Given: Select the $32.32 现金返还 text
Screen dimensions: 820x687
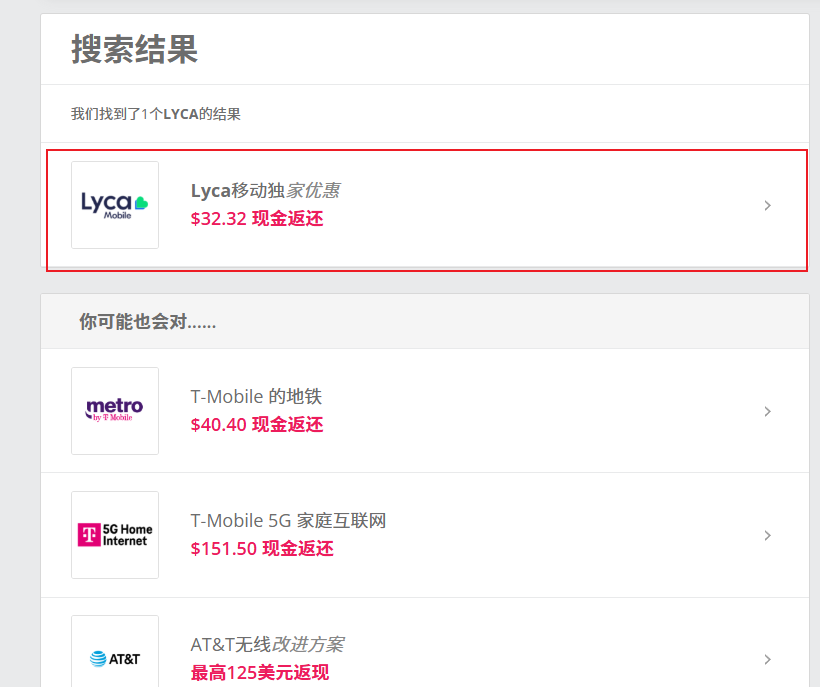Looking at the screenshot, I should [x=257, y=219].
